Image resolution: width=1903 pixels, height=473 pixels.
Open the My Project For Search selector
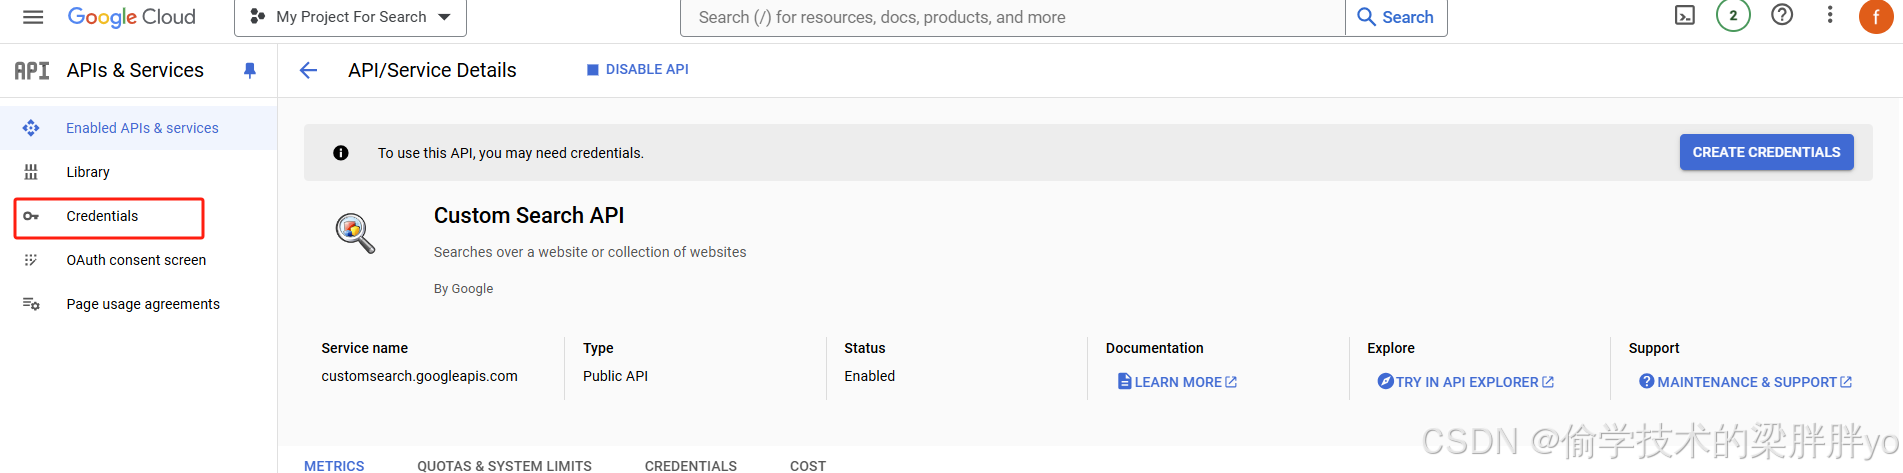pos(350,17)
